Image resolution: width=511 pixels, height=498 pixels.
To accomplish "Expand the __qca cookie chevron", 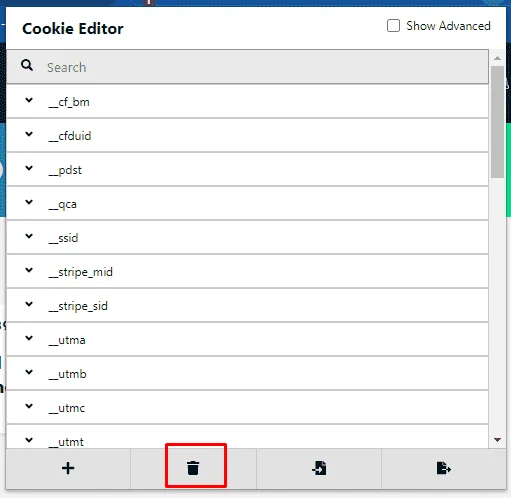I will pyautogui.click(x=29, y=202).
